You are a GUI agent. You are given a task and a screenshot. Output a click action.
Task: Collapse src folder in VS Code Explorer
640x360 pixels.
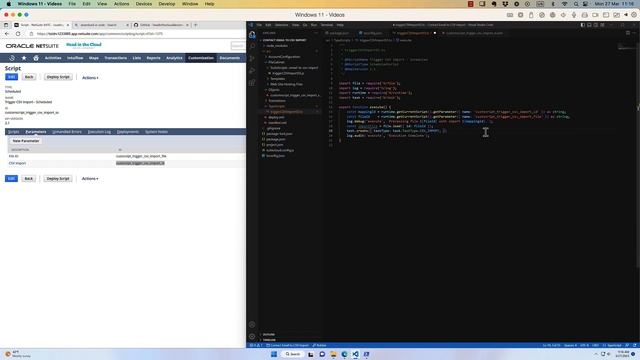pyautogui.click(x=268, y=51)
